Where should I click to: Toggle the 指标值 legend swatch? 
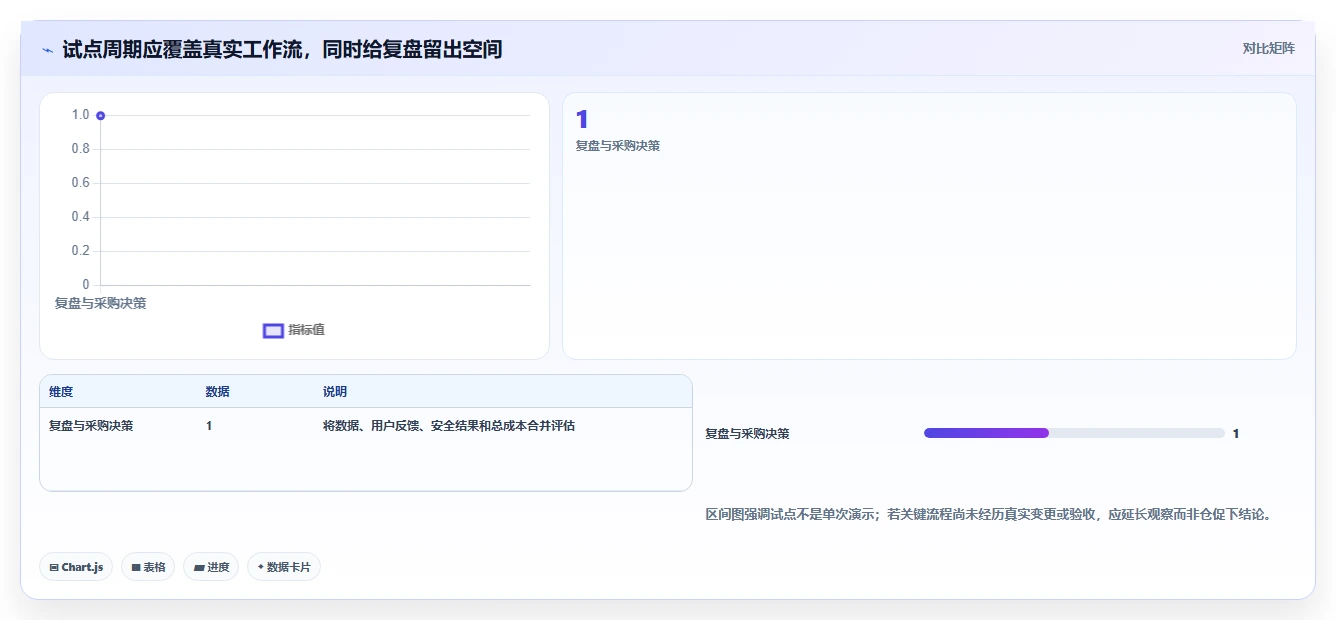(273, 330)
